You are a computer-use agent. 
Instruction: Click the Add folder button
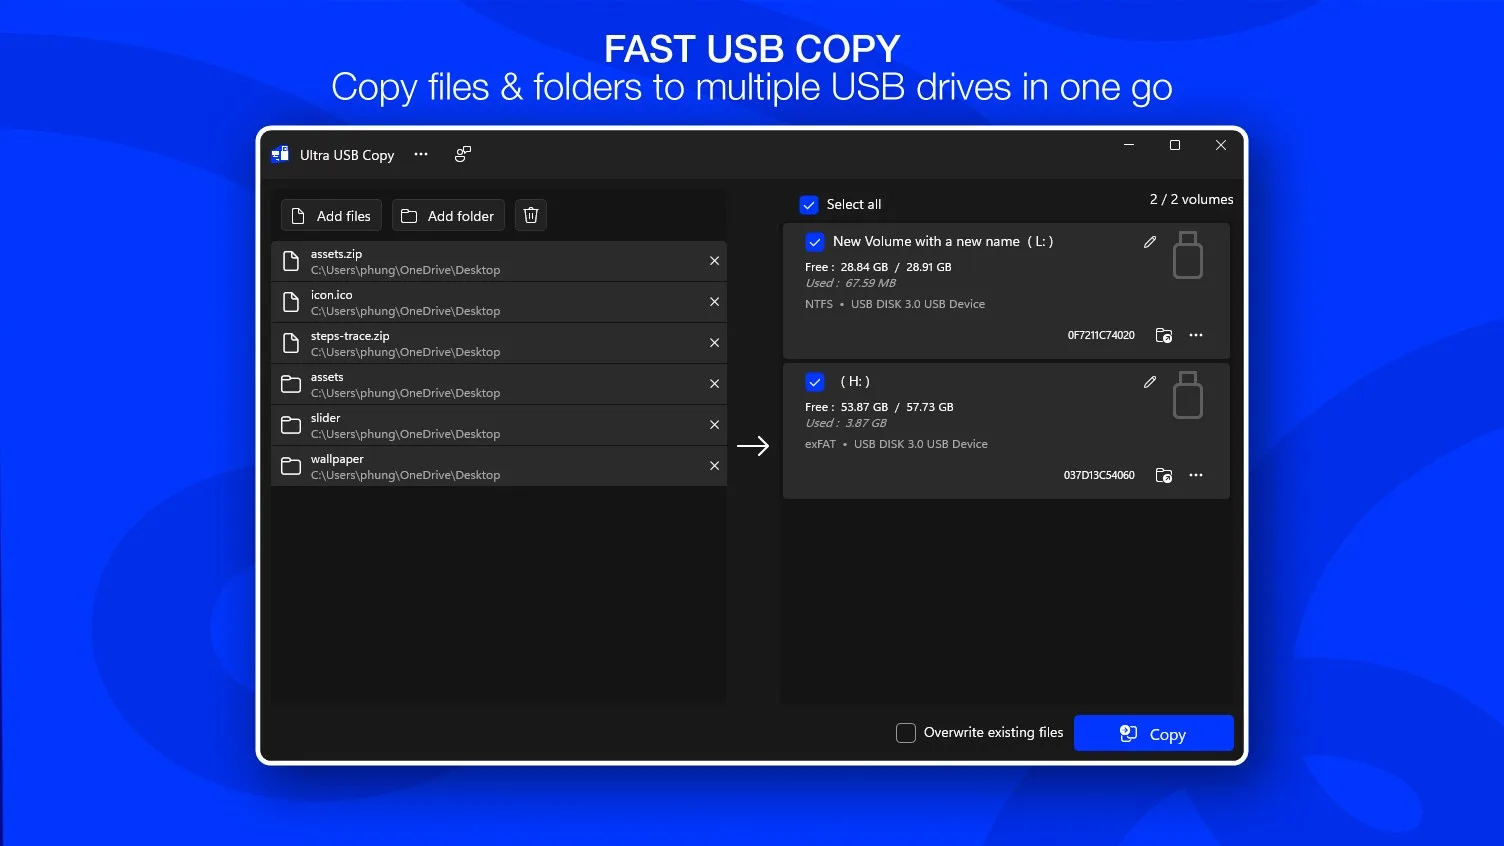coord(448,215)
